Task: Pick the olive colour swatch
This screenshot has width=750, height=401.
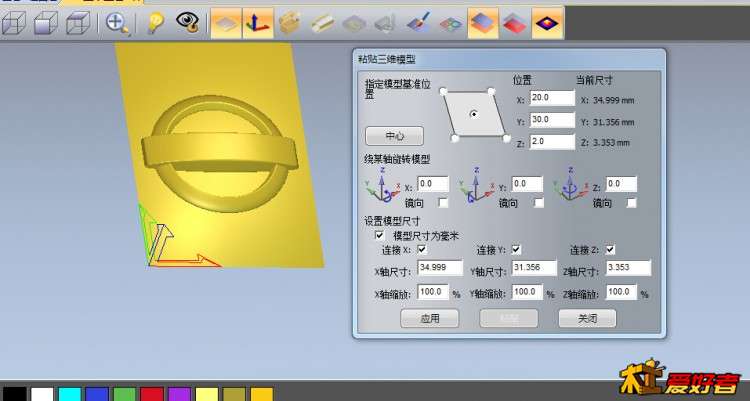Action: (x=234, y=394)
